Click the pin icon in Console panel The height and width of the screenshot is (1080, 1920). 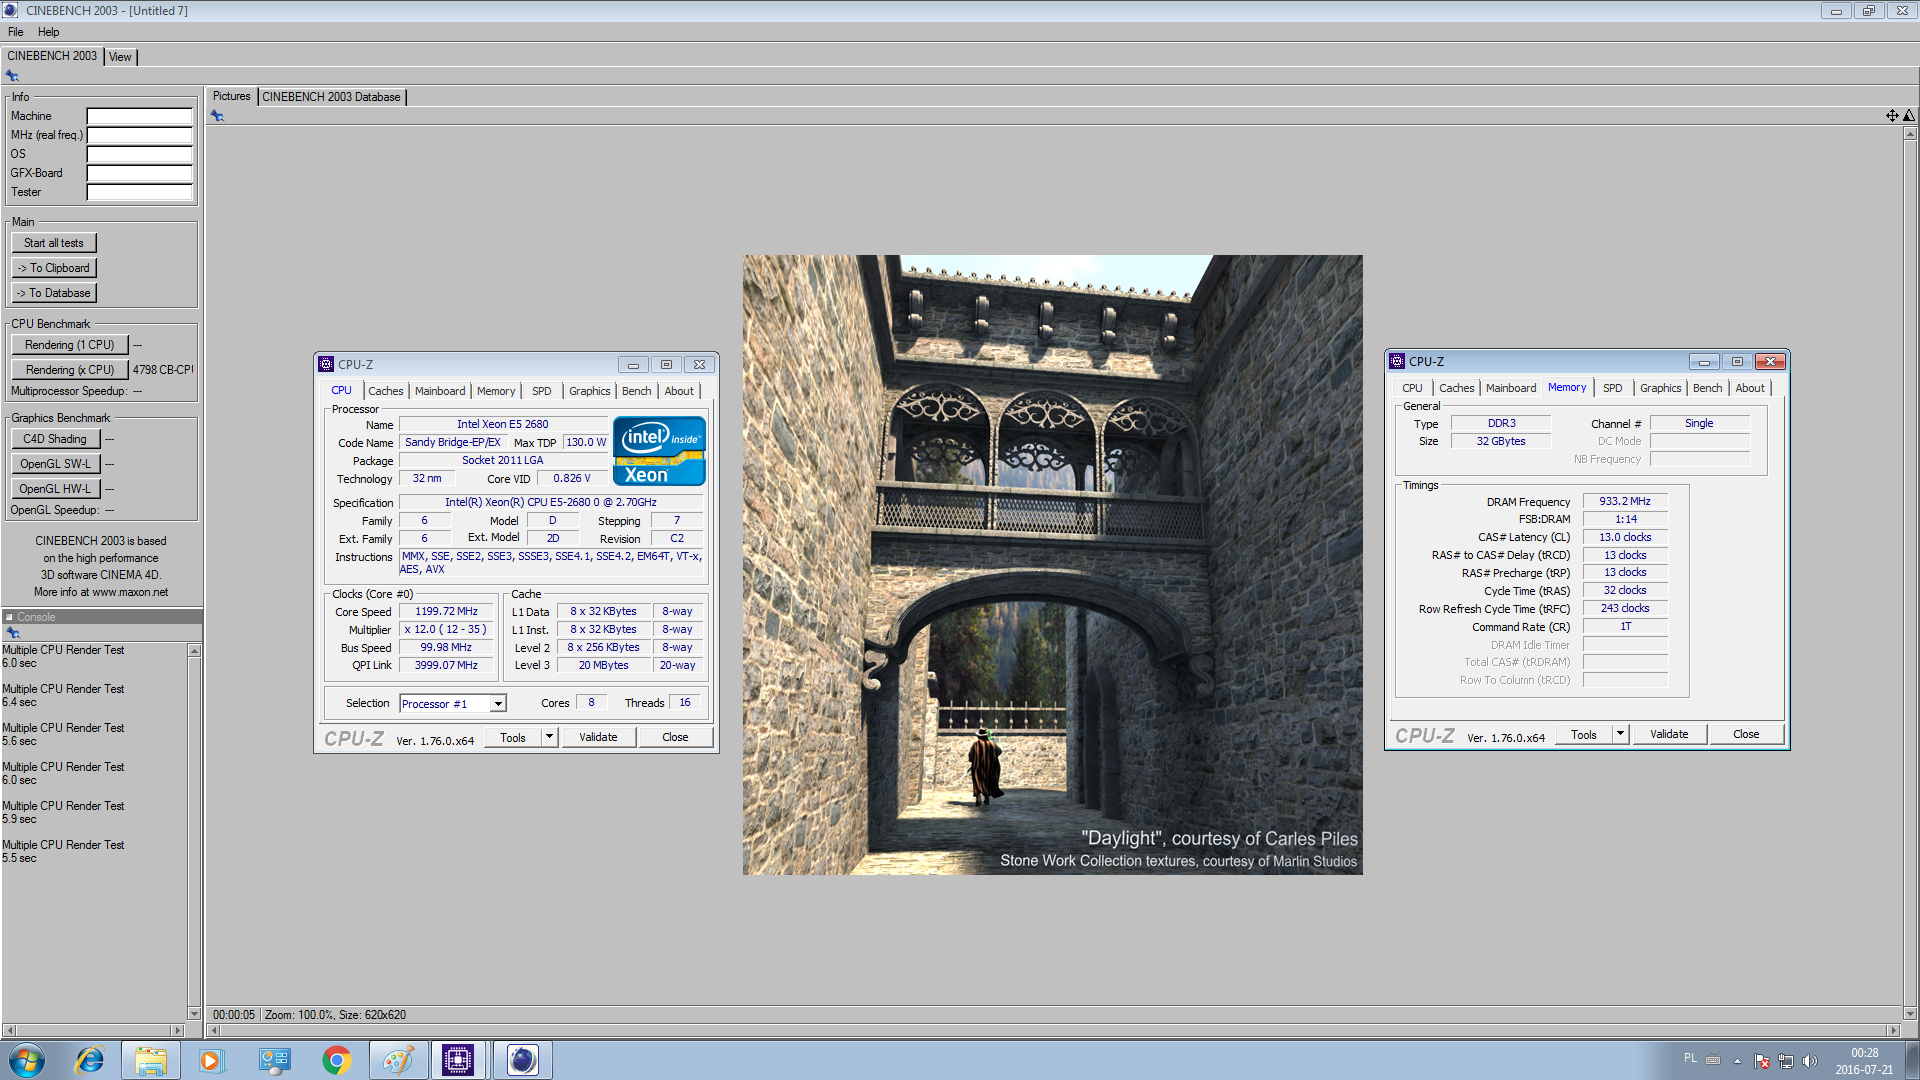click(13, 632)
